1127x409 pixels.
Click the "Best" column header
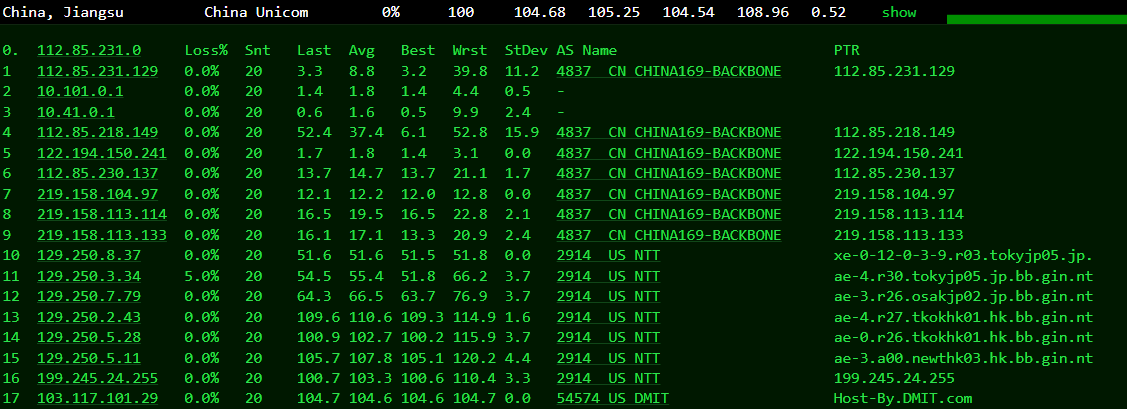[x=418, y=50]
